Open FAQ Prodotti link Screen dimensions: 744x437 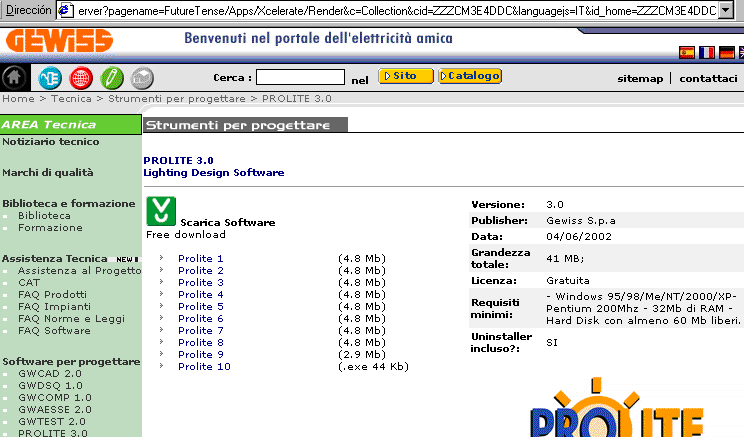click(52, 295)
